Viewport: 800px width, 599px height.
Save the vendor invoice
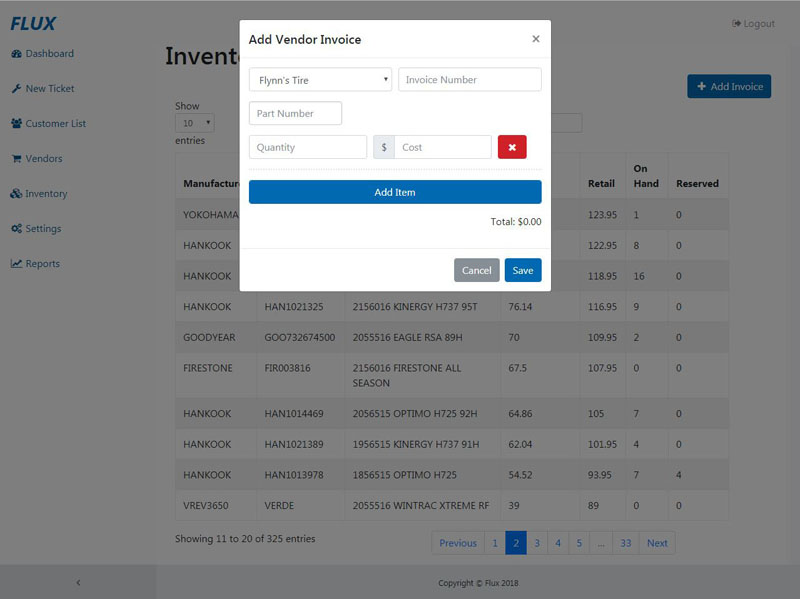(522, 270)
